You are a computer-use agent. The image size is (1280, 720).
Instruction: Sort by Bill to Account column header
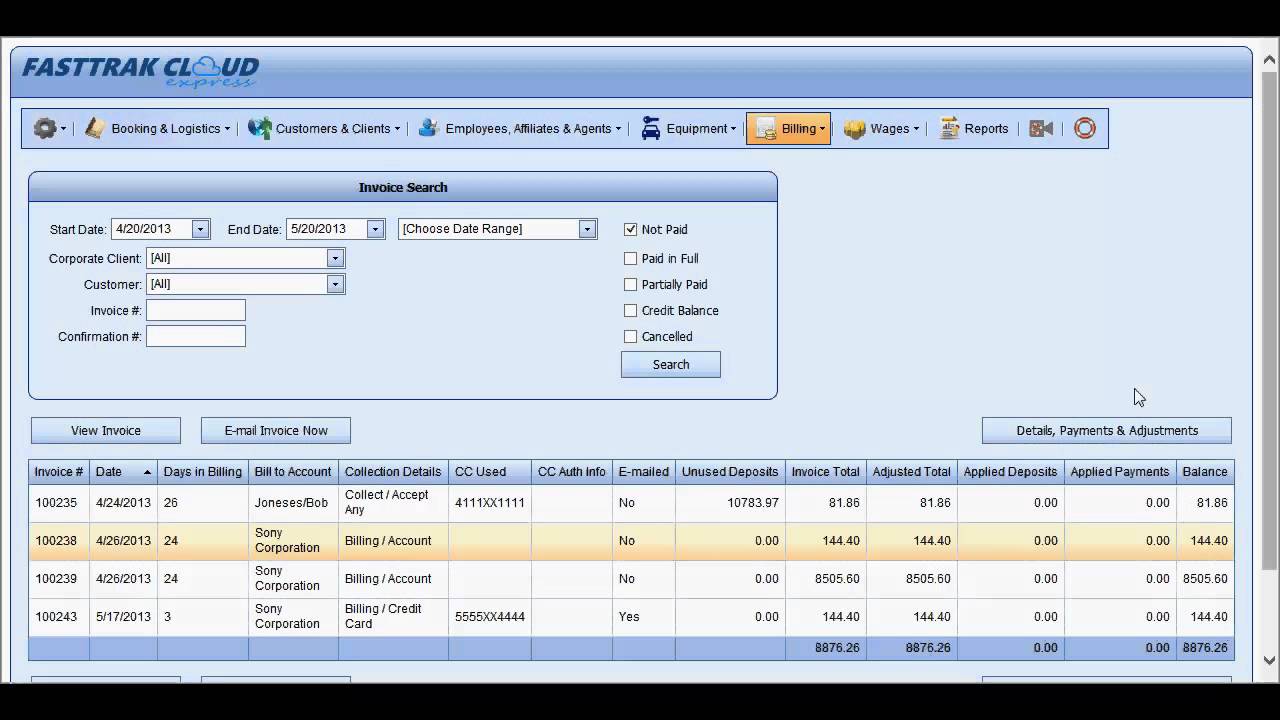pos(293,472)
